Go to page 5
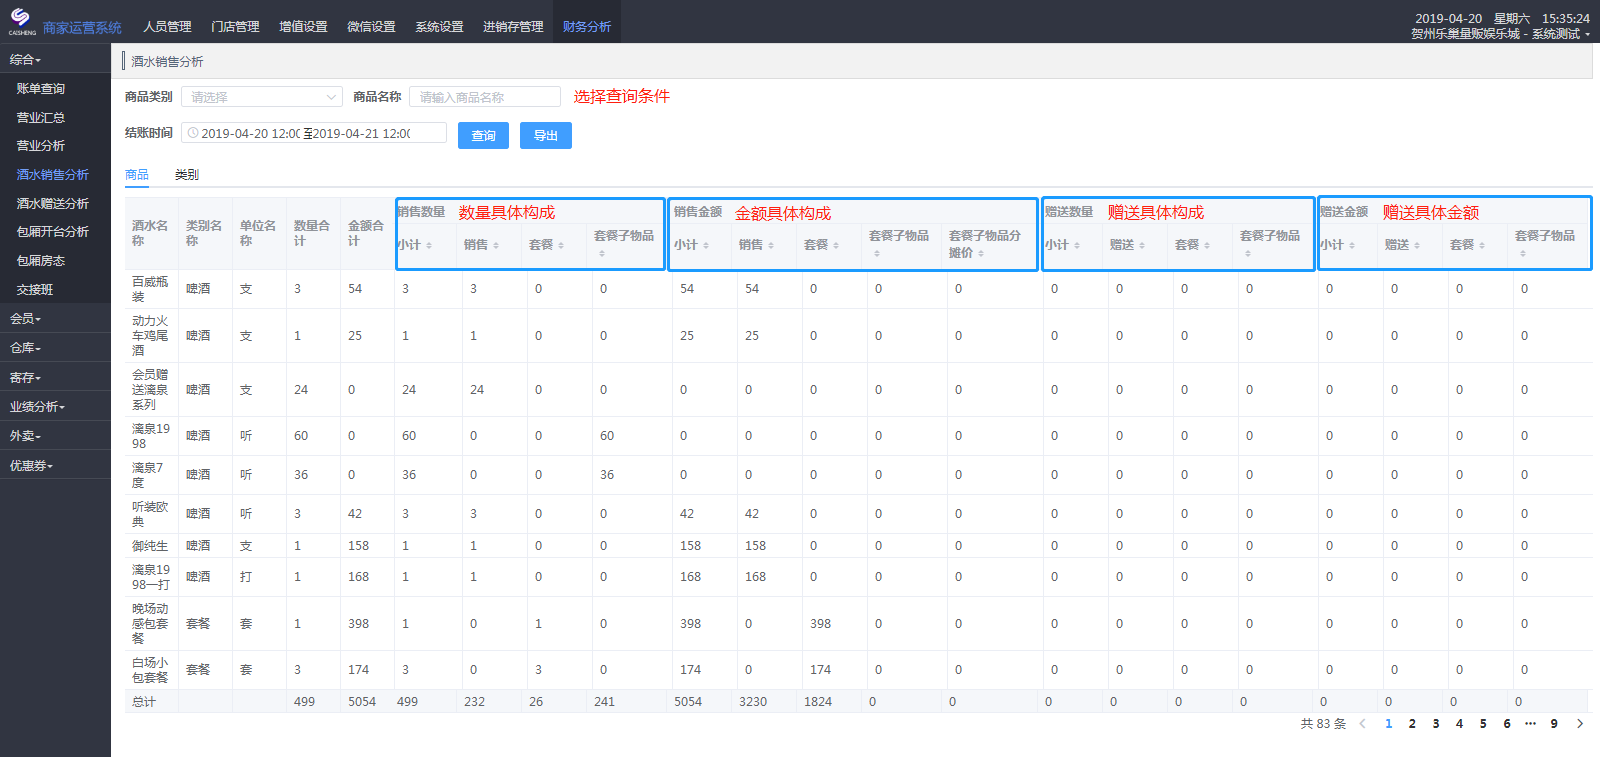Screen dimensions: 1600x757 tap(1483, 724)
